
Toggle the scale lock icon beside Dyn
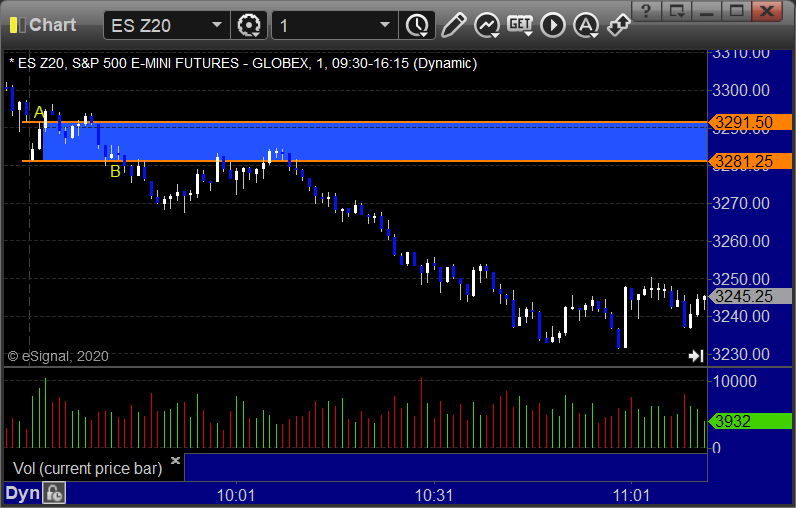click(x=54, y=494)
